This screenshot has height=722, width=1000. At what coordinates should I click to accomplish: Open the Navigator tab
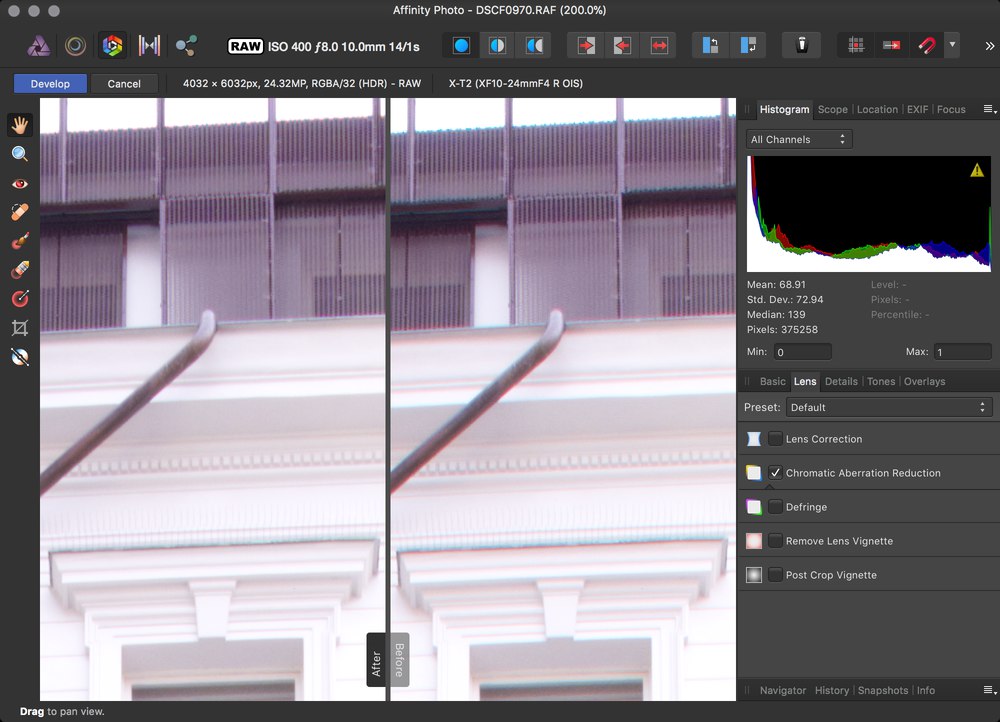783,690
